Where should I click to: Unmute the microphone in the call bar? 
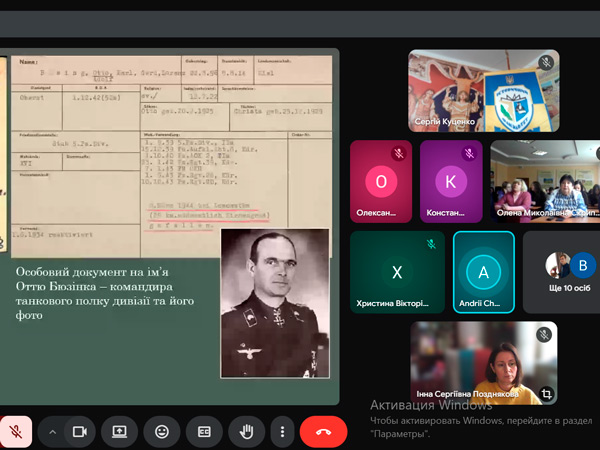(16, 432)
